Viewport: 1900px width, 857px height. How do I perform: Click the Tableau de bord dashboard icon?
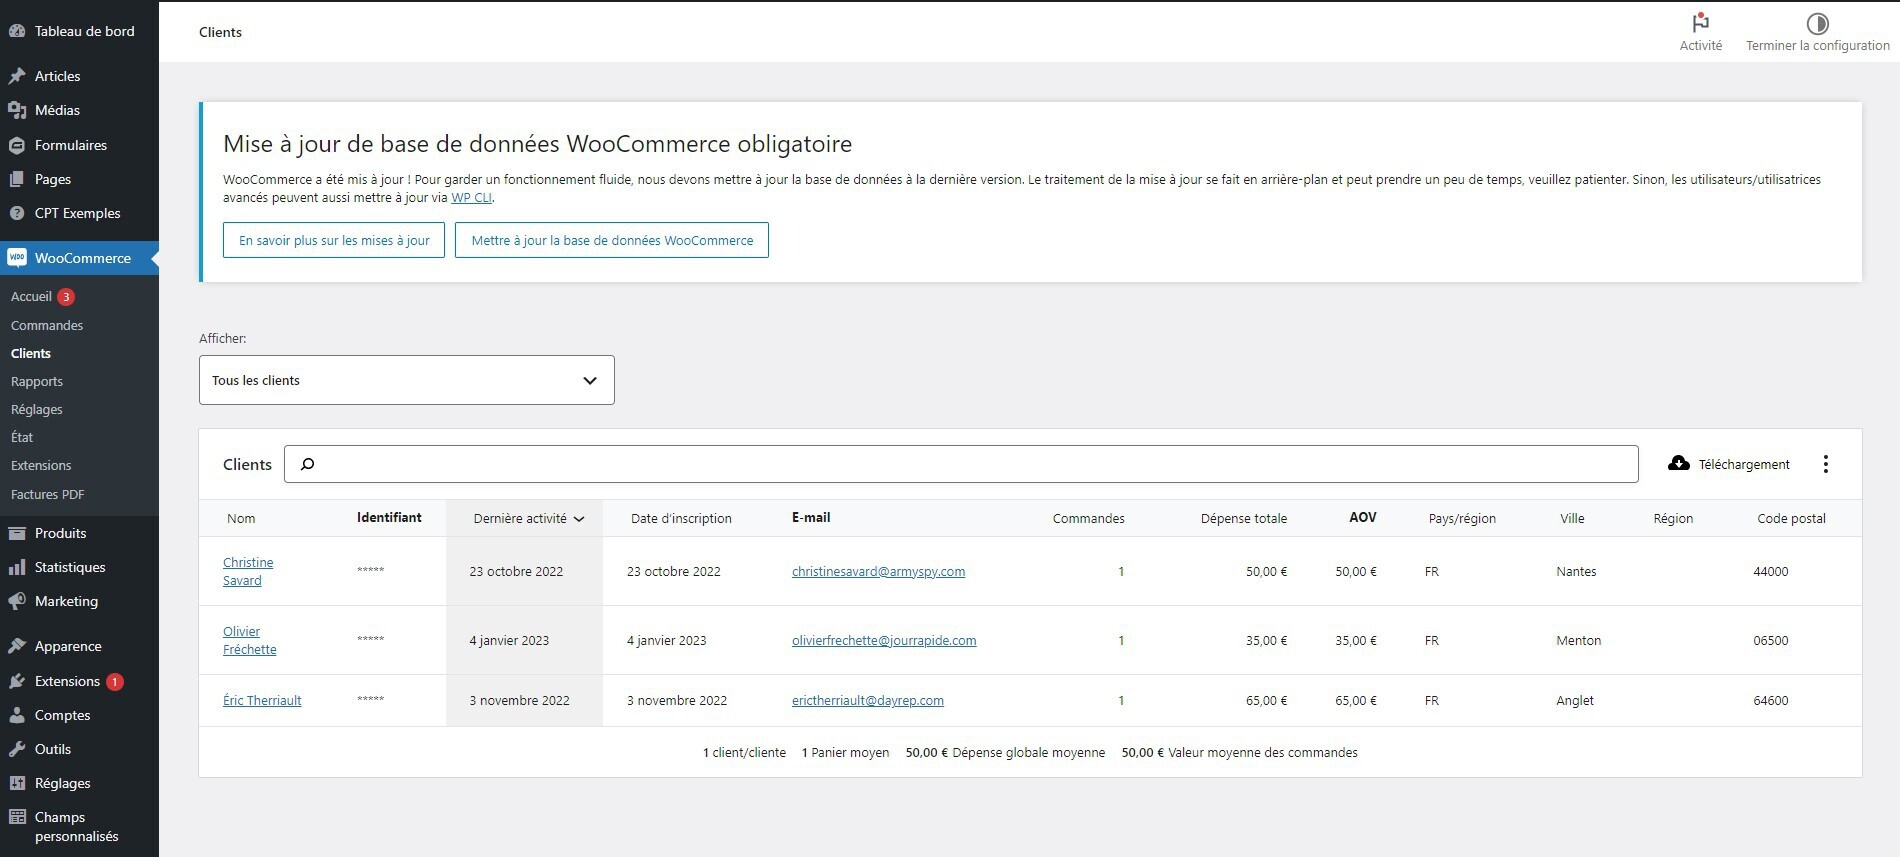[x=17, y=31]
